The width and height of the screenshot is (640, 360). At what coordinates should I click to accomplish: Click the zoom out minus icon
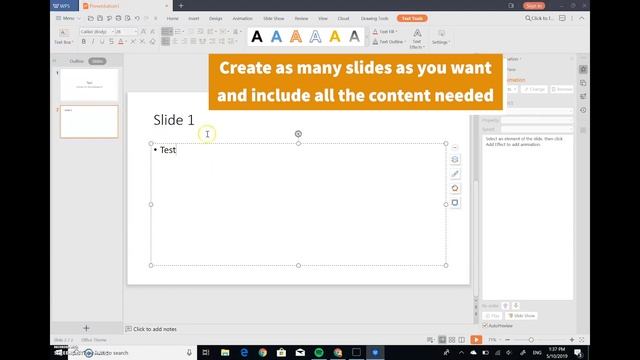click(x=507, y=340)
